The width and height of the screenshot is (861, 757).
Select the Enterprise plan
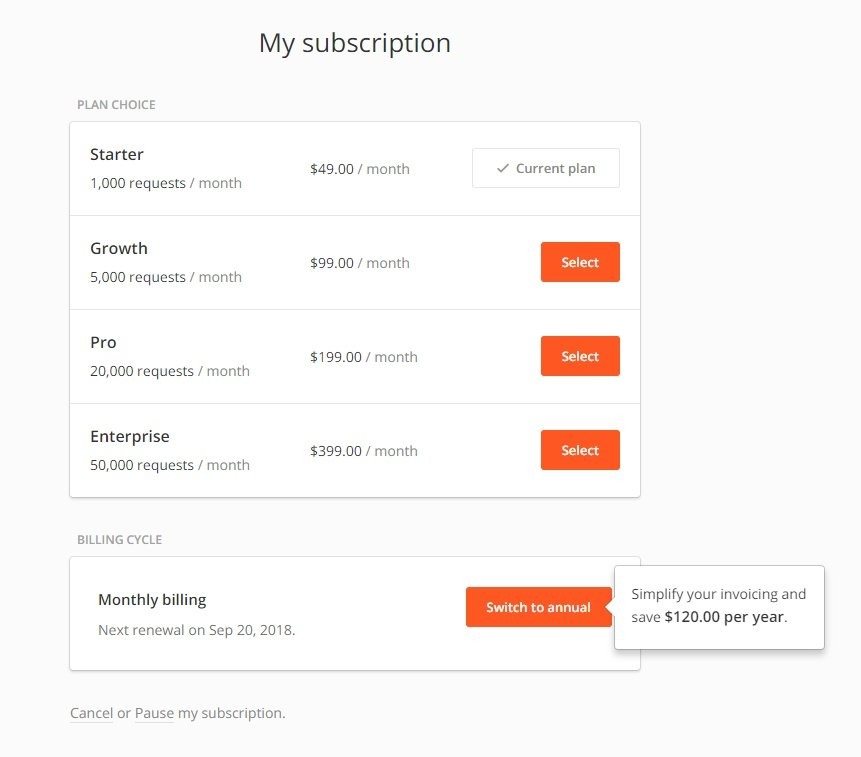click(x=580, y=450)
